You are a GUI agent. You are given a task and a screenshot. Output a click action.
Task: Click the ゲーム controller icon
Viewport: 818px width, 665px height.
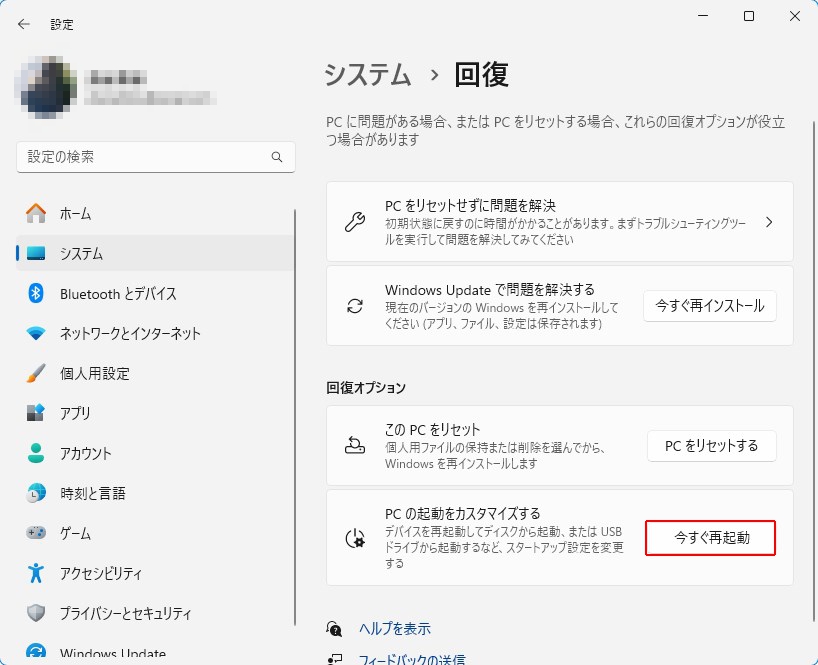coord(36,533)
